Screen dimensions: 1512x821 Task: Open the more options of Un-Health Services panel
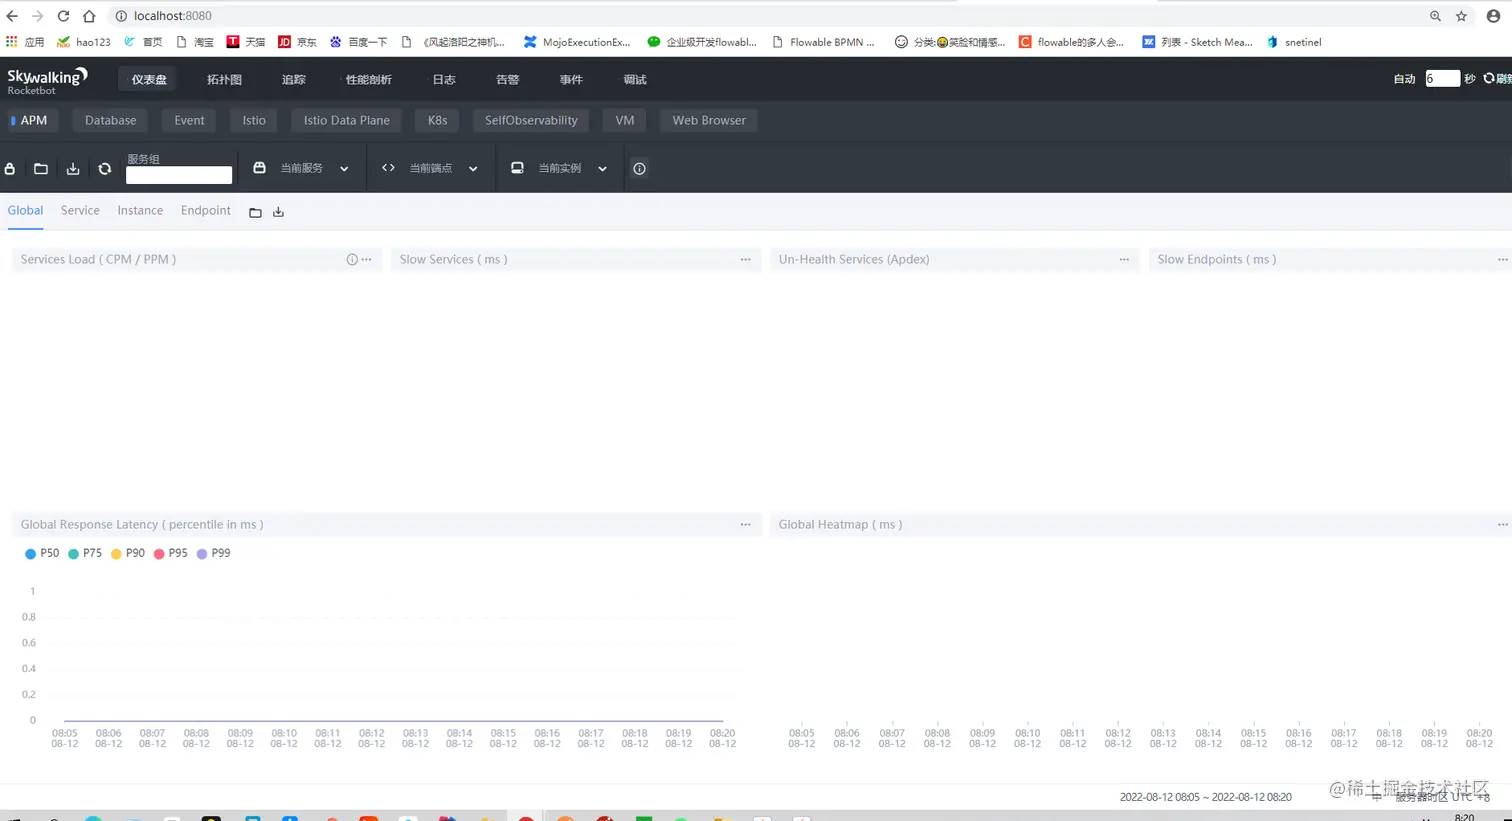[1125, 260]
